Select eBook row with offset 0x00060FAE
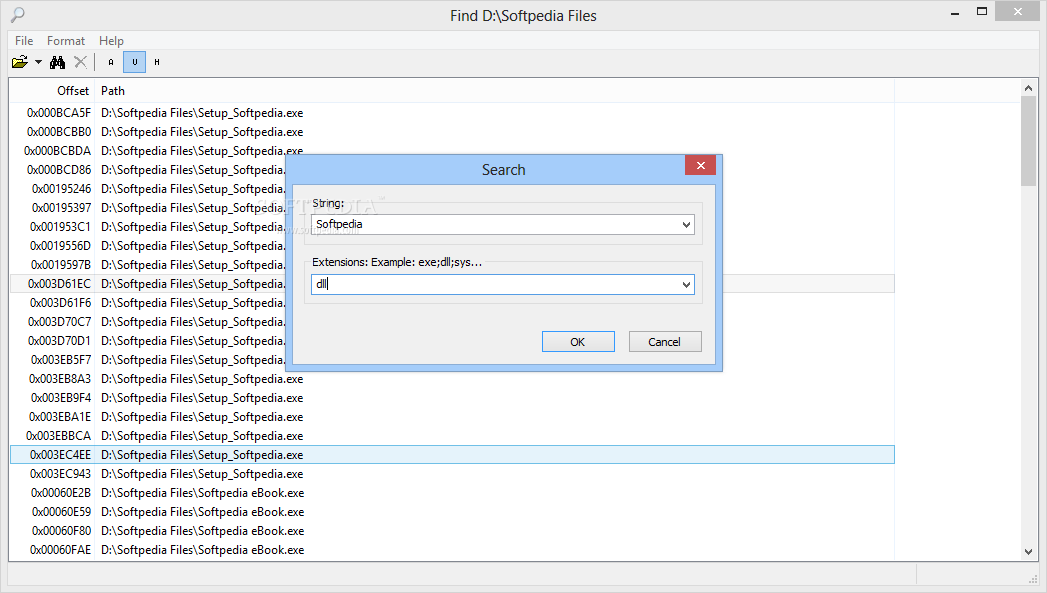Viewport: 1047px width, 593px height. [x=452, y=550]
